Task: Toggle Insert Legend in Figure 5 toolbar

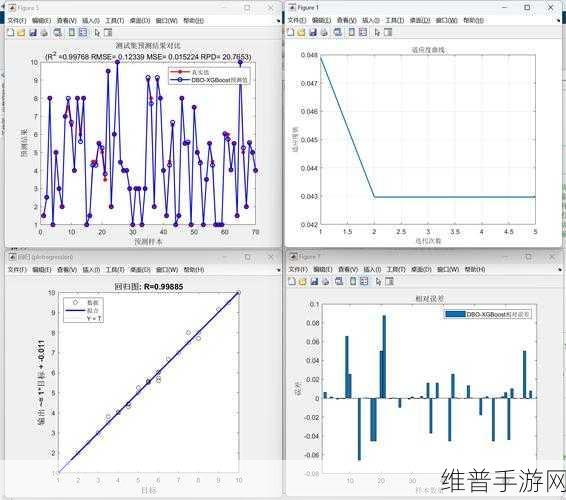Action: coord(83,33)
